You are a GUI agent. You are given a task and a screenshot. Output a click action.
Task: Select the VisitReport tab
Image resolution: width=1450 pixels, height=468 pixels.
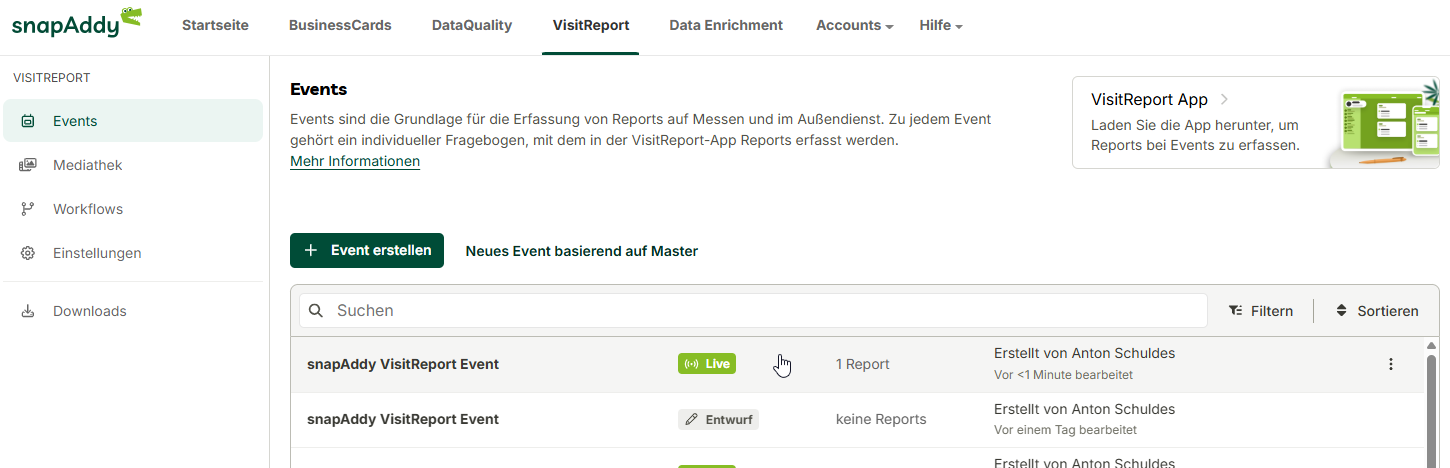591,25
